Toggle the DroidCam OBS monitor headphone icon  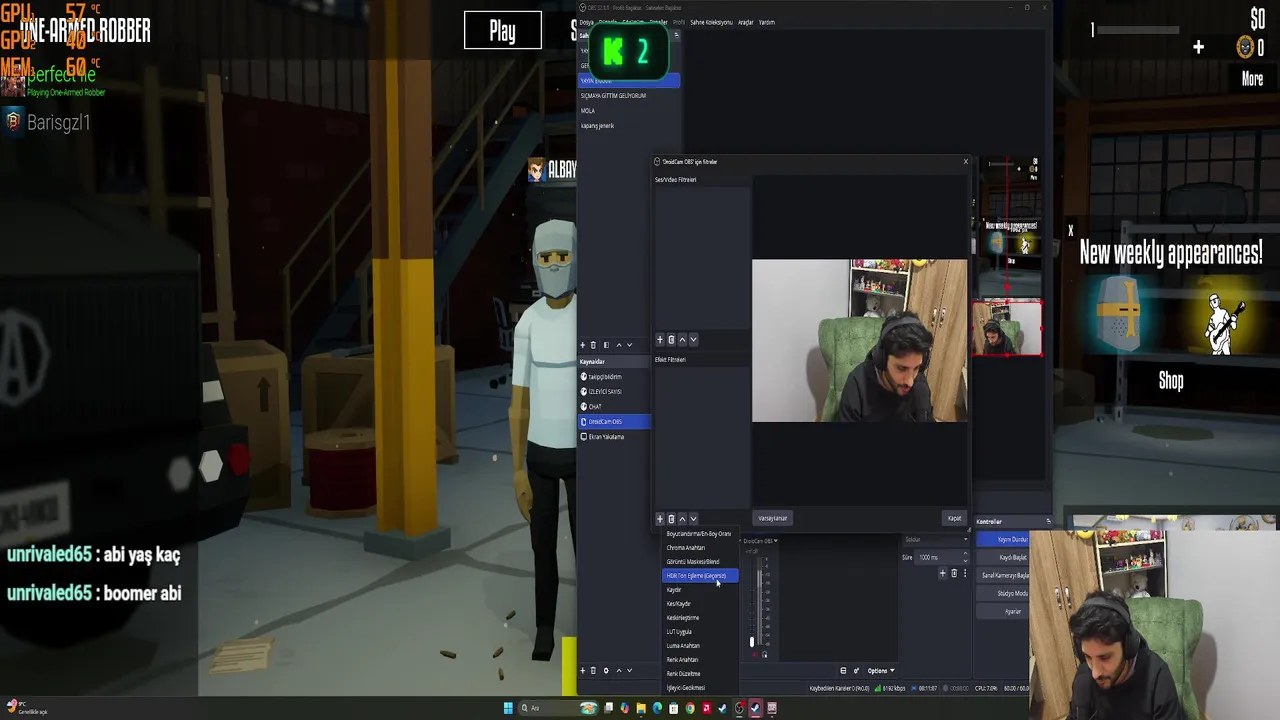point(765,654)
